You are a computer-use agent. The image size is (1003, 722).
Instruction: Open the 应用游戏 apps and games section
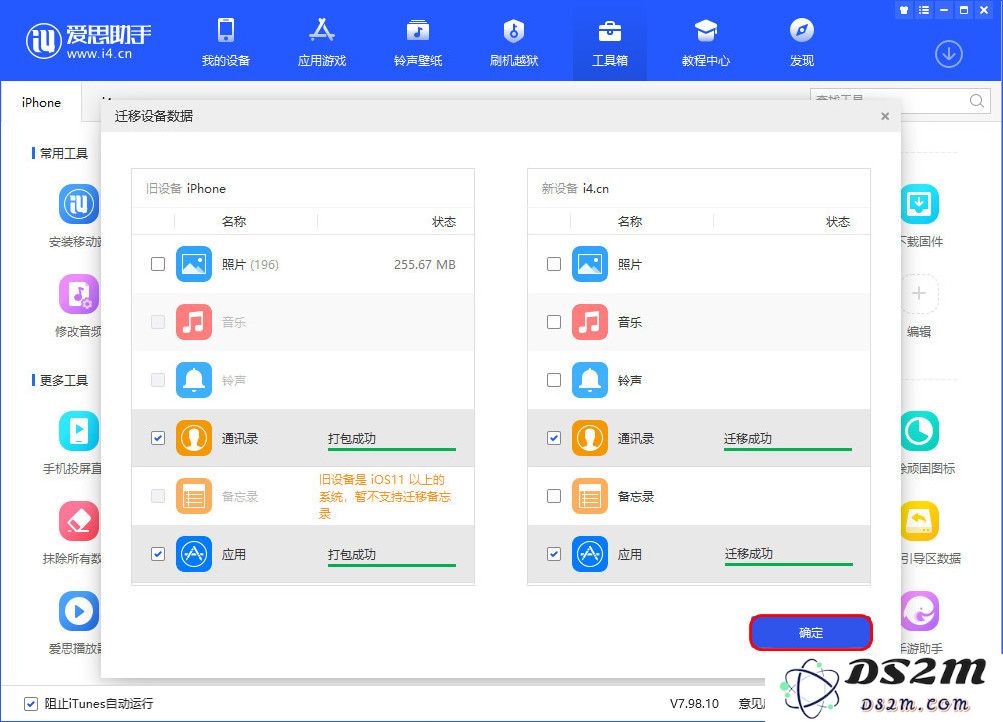click(322, 42)
